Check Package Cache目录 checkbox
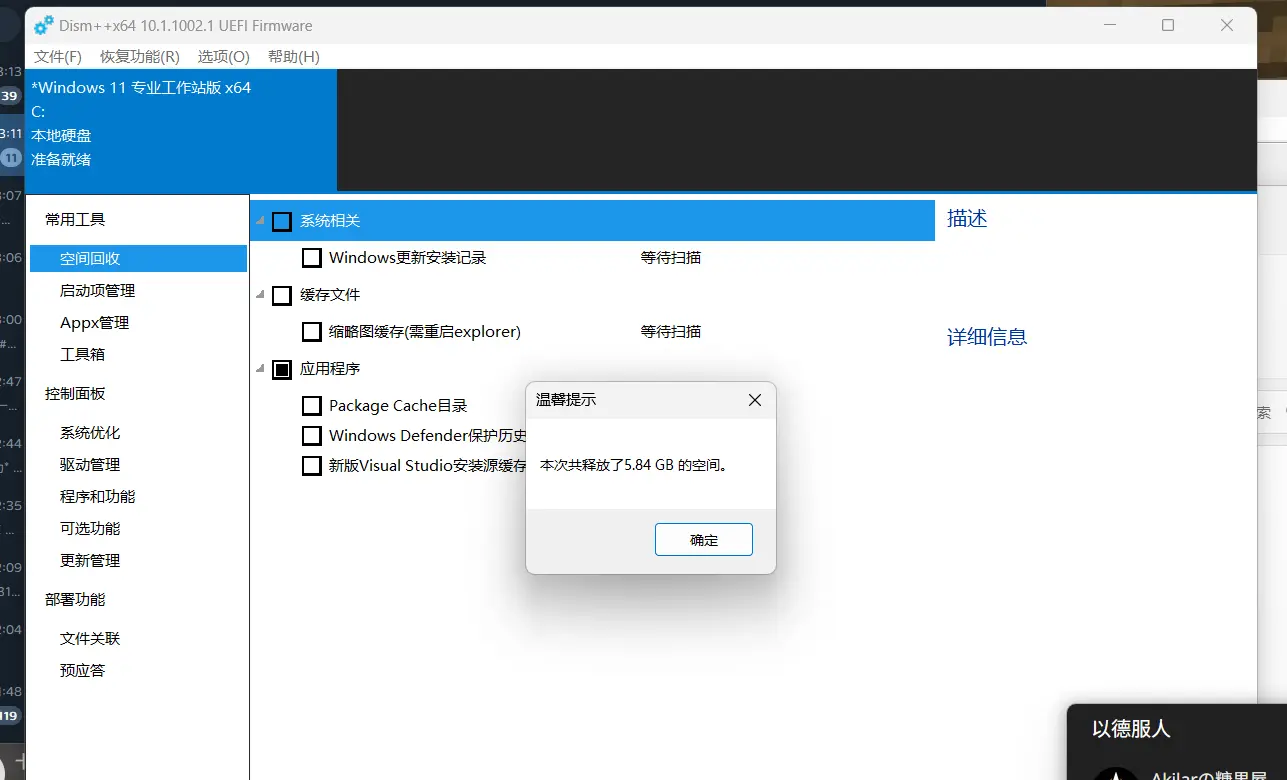The image size is (1287, 780). [311, 406]
